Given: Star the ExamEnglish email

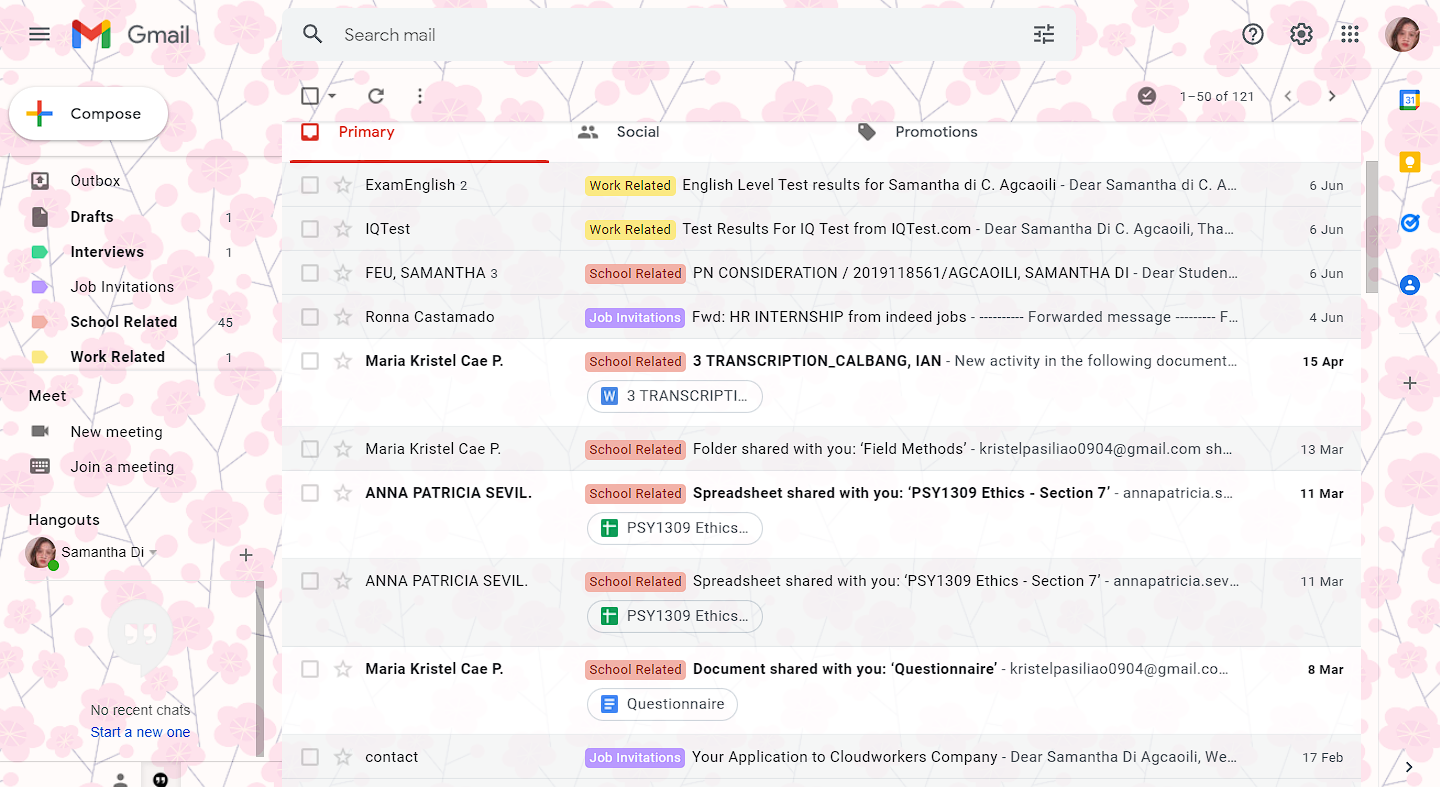Looking at the screenshot, I should [343, 185].
